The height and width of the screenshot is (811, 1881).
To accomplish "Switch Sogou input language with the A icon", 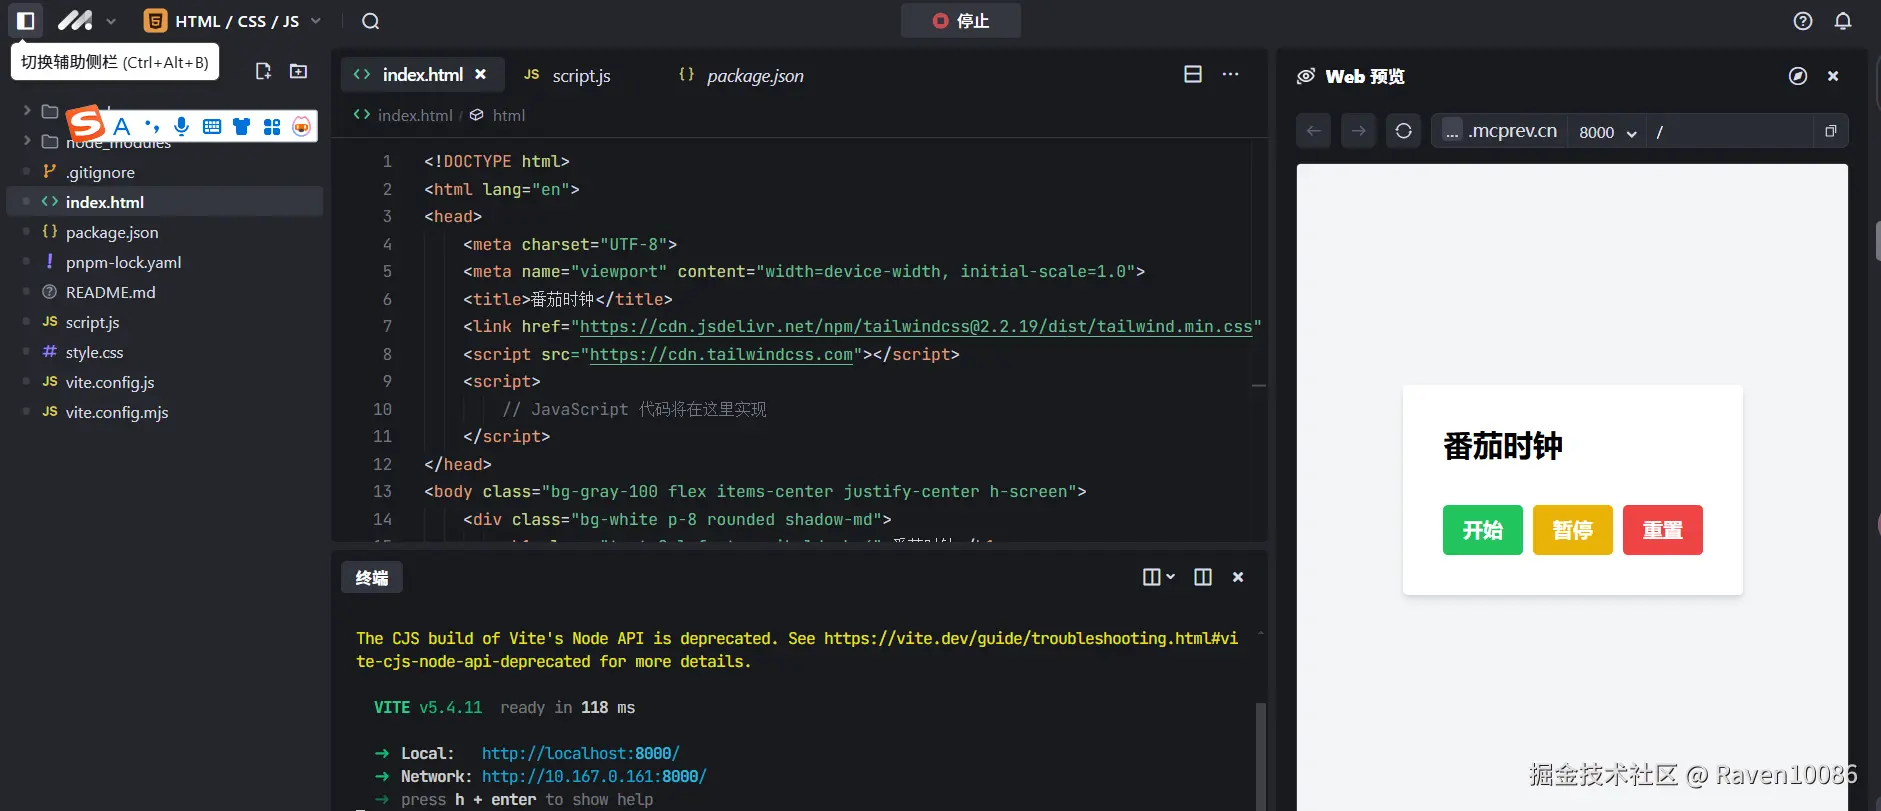I will click(122, 126).
